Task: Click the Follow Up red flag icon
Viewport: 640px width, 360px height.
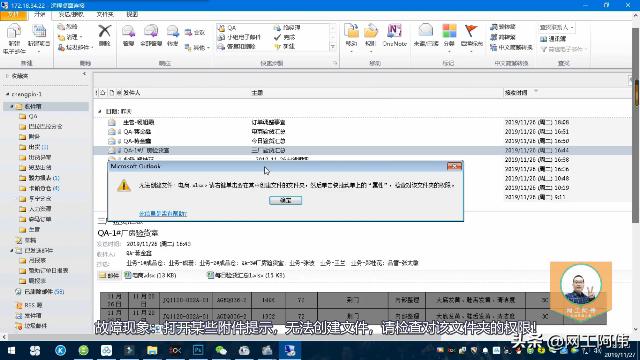Action: coord(471,31)
